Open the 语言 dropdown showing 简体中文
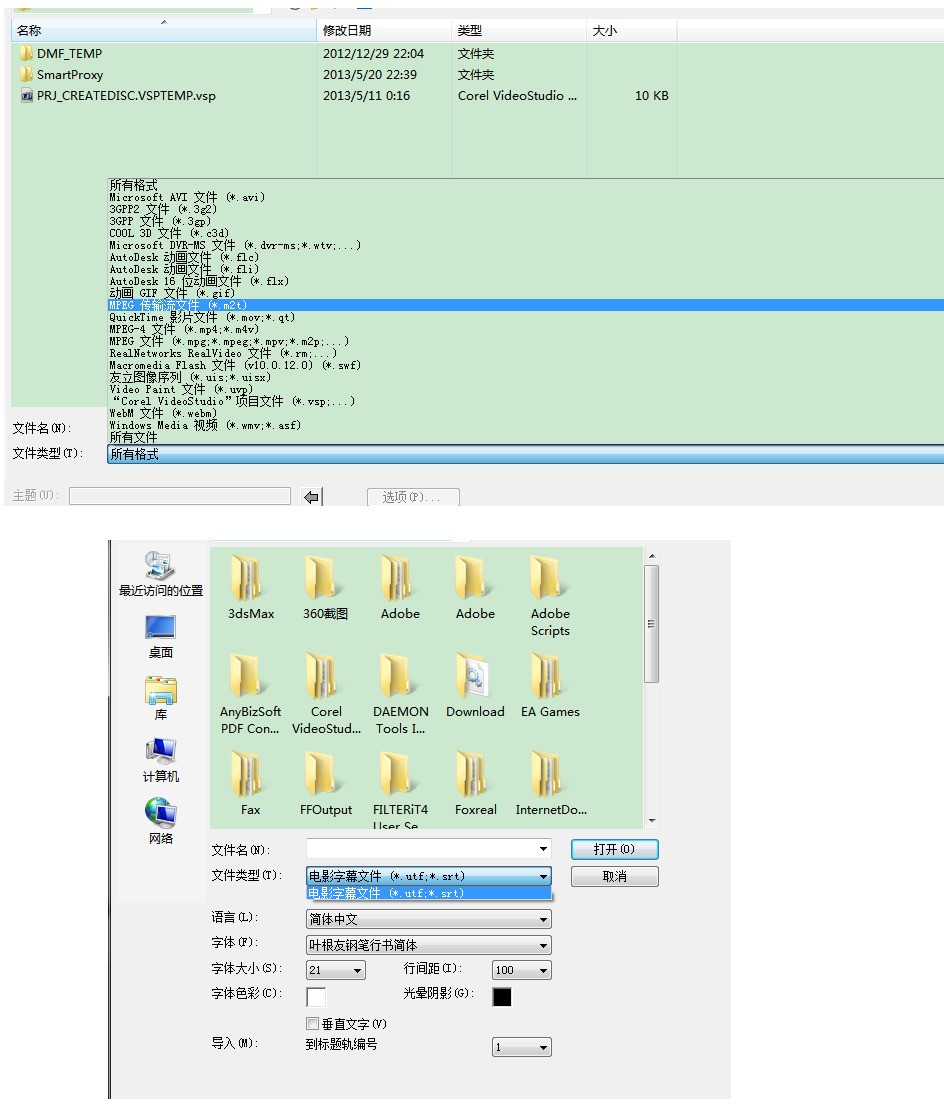944x1116 pixels. coord(429,919)
